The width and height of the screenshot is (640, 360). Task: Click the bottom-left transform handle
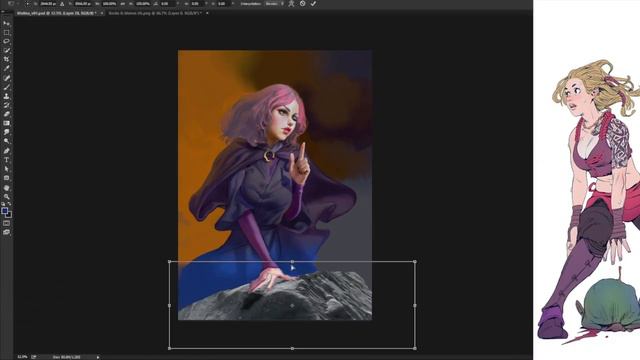169,348
